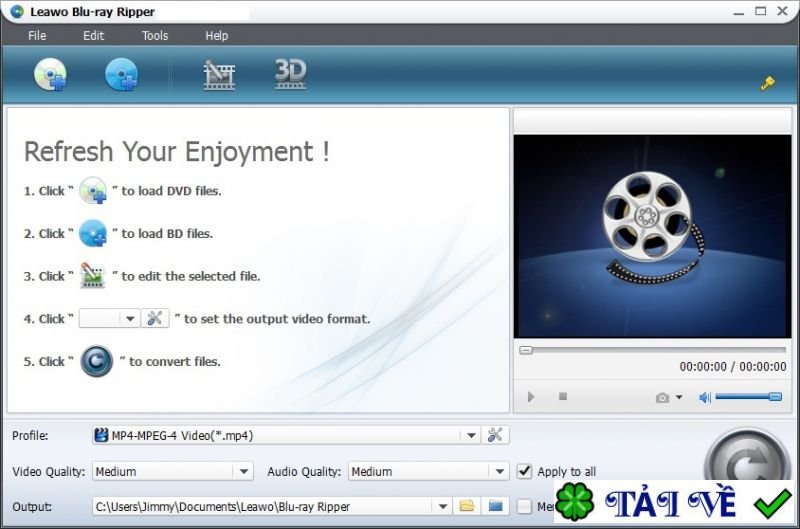Open the Edit menu
Image resolution: width=800 pixels, height=529 pixels.
pyautogui.click(x=93, y=35)
